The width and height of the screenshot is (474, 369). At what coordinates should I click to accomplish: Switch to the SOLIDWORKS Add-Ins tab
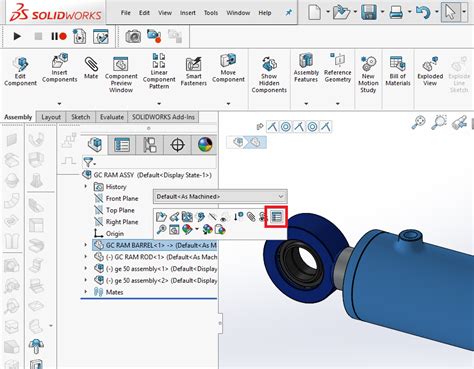click(x=163, y=117)
